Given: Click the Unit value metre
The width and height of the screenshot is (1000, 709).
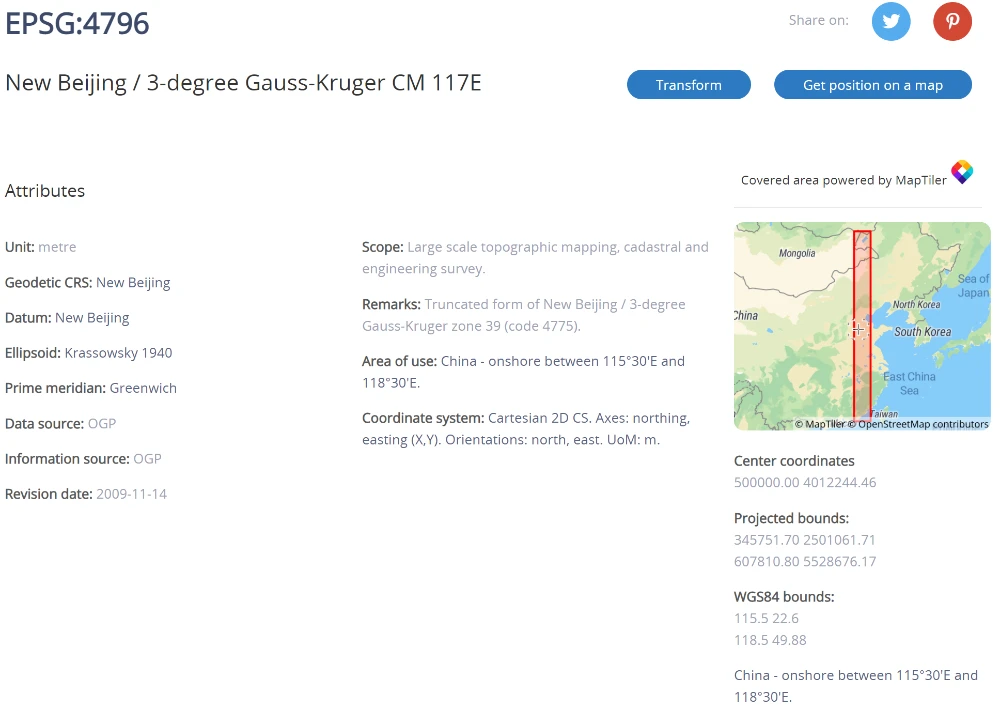Looking at the screenshot, I should [x=57, y=247].
